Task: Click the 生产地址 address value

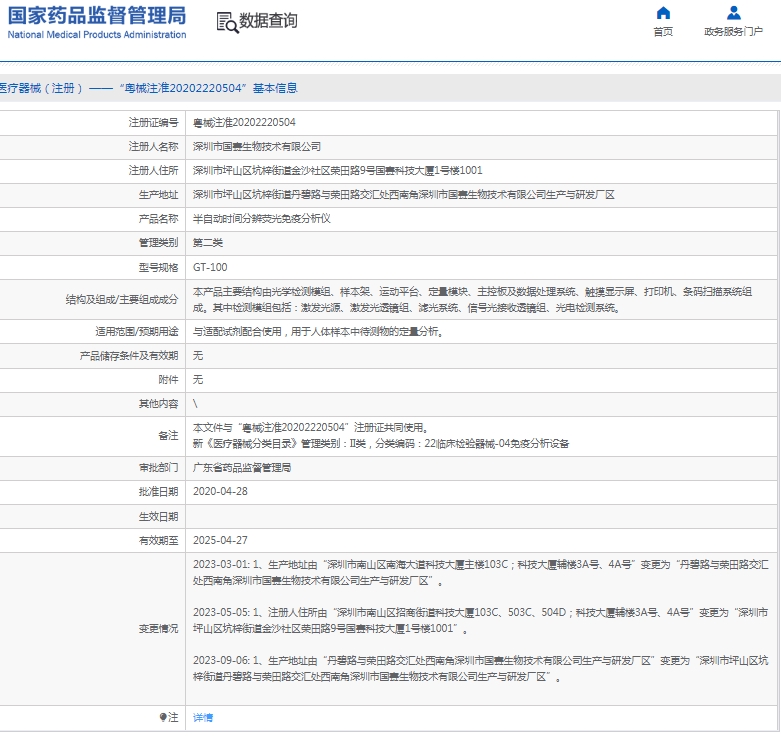Action: pyautogui.click(x=403, y=195)
